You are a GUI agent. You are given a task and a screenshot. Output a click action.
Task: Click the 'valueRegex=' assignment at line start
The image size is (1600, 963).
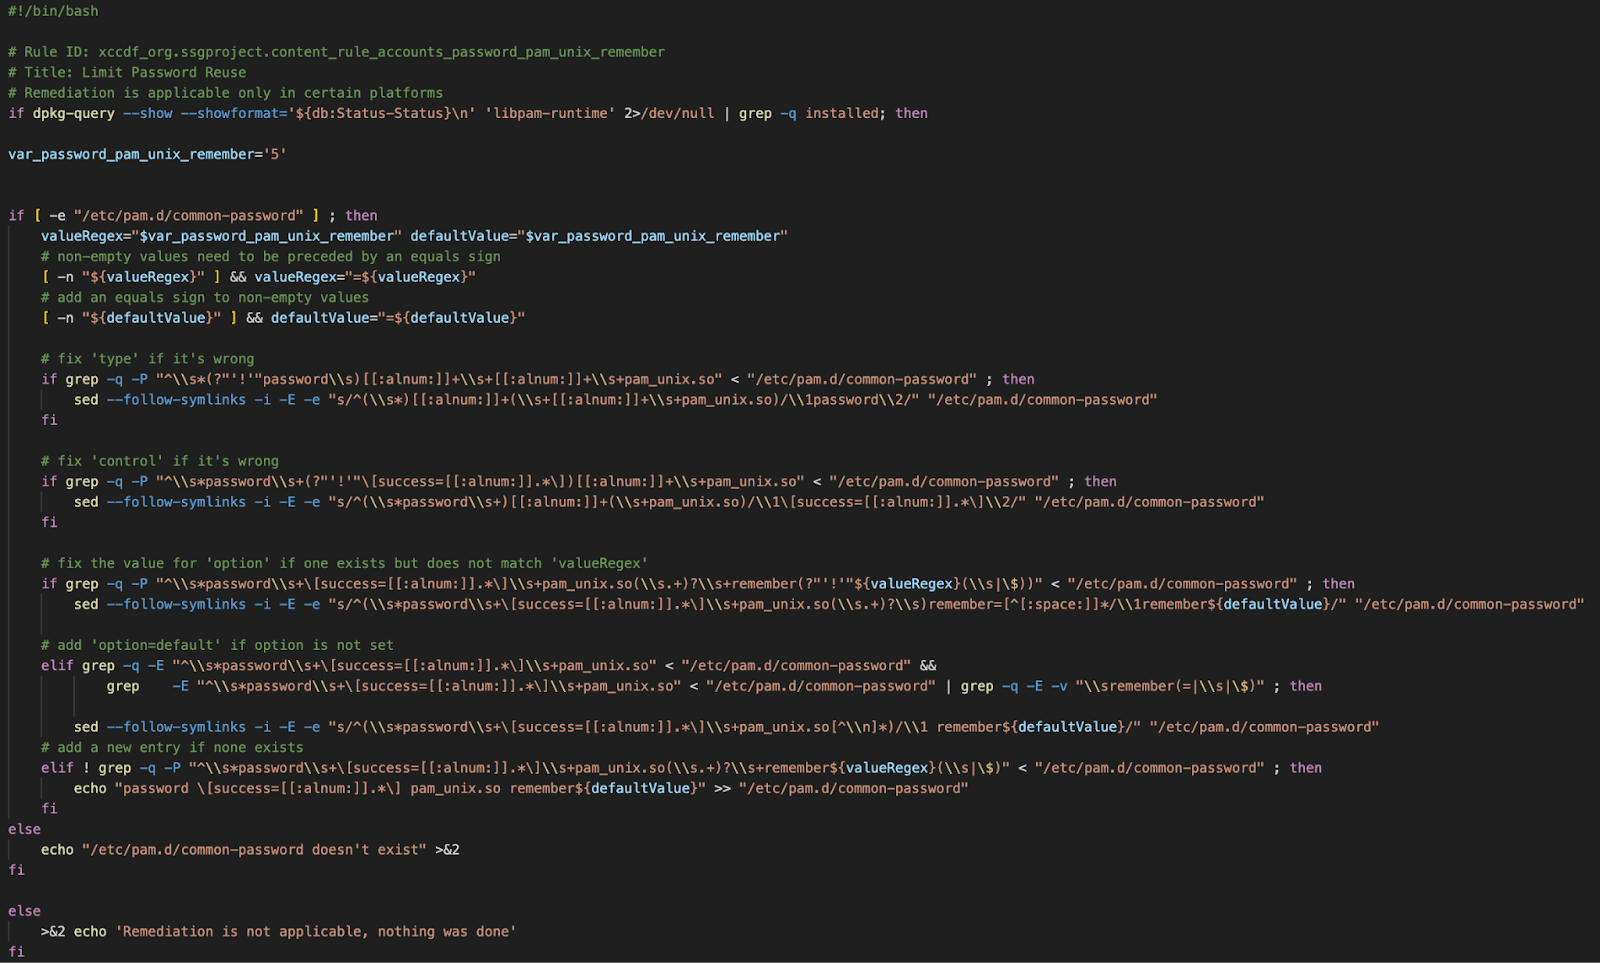221,236
